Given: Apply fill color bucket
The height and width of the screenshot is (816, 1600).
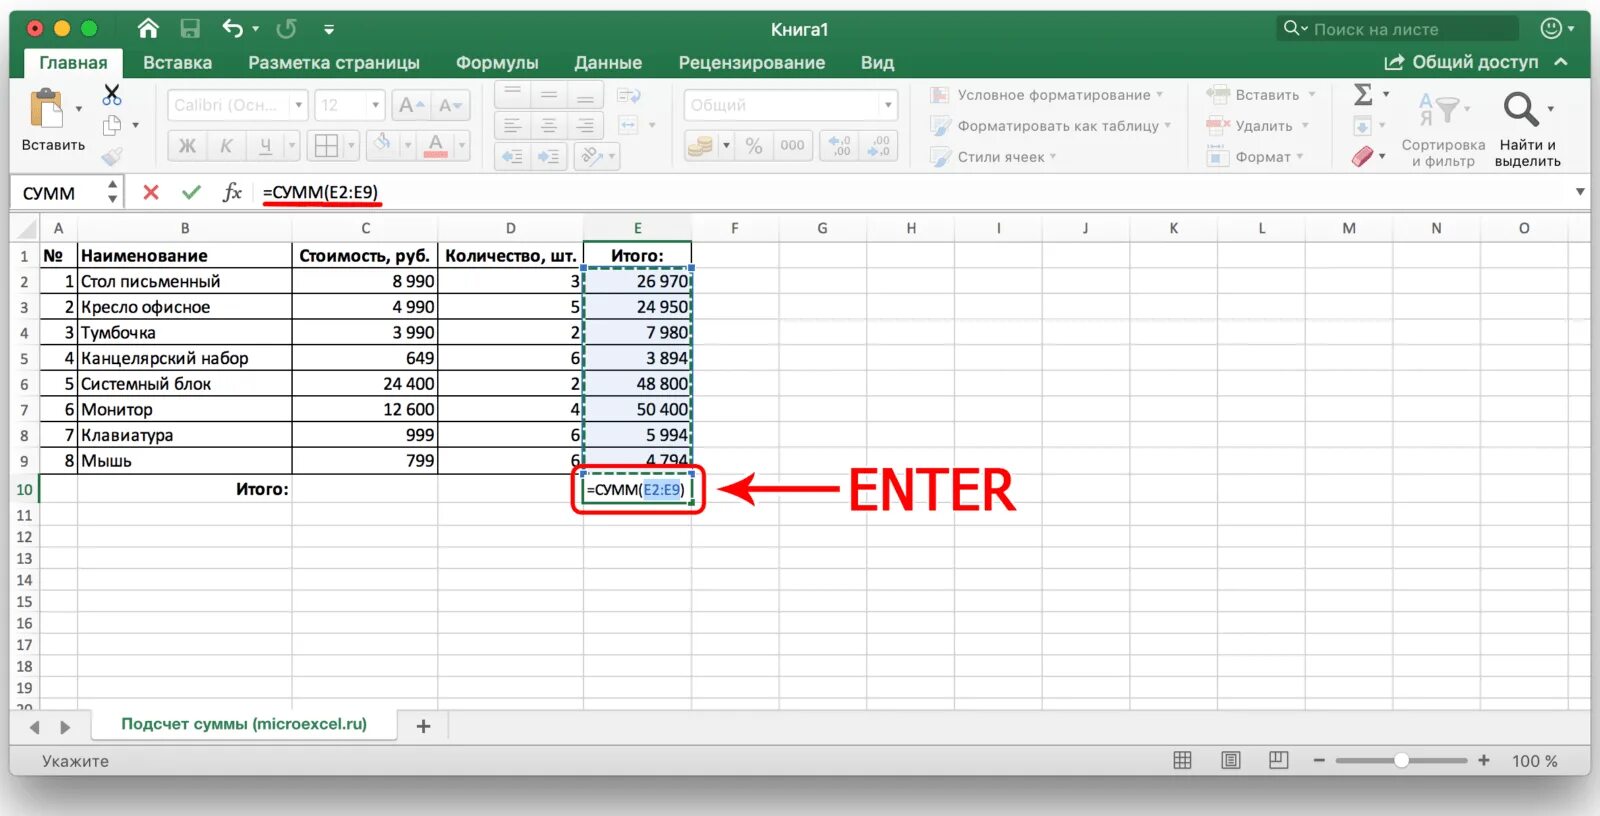Looking at the screenshot, I should click(x=382, y=145).
